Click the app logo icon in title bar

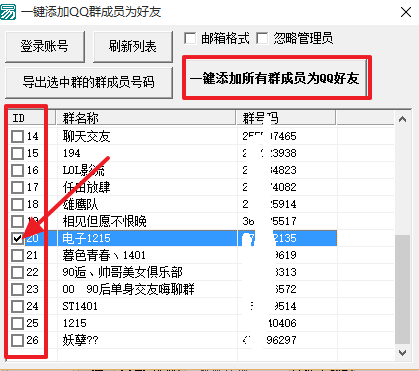tap(8, 12)
